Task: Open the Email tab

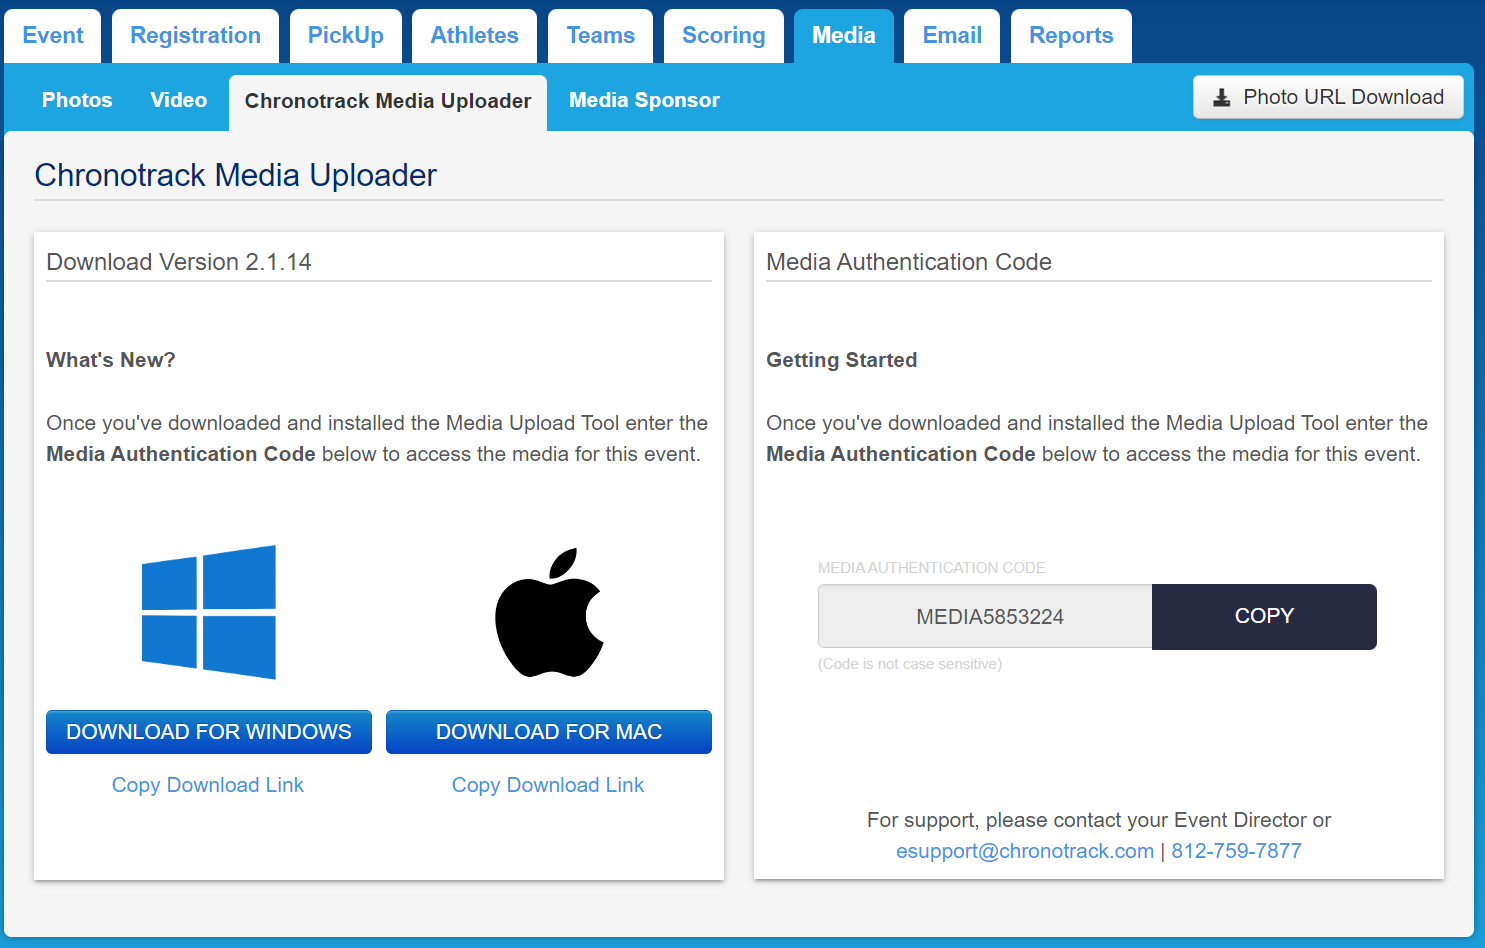Action: pos(951,36)
